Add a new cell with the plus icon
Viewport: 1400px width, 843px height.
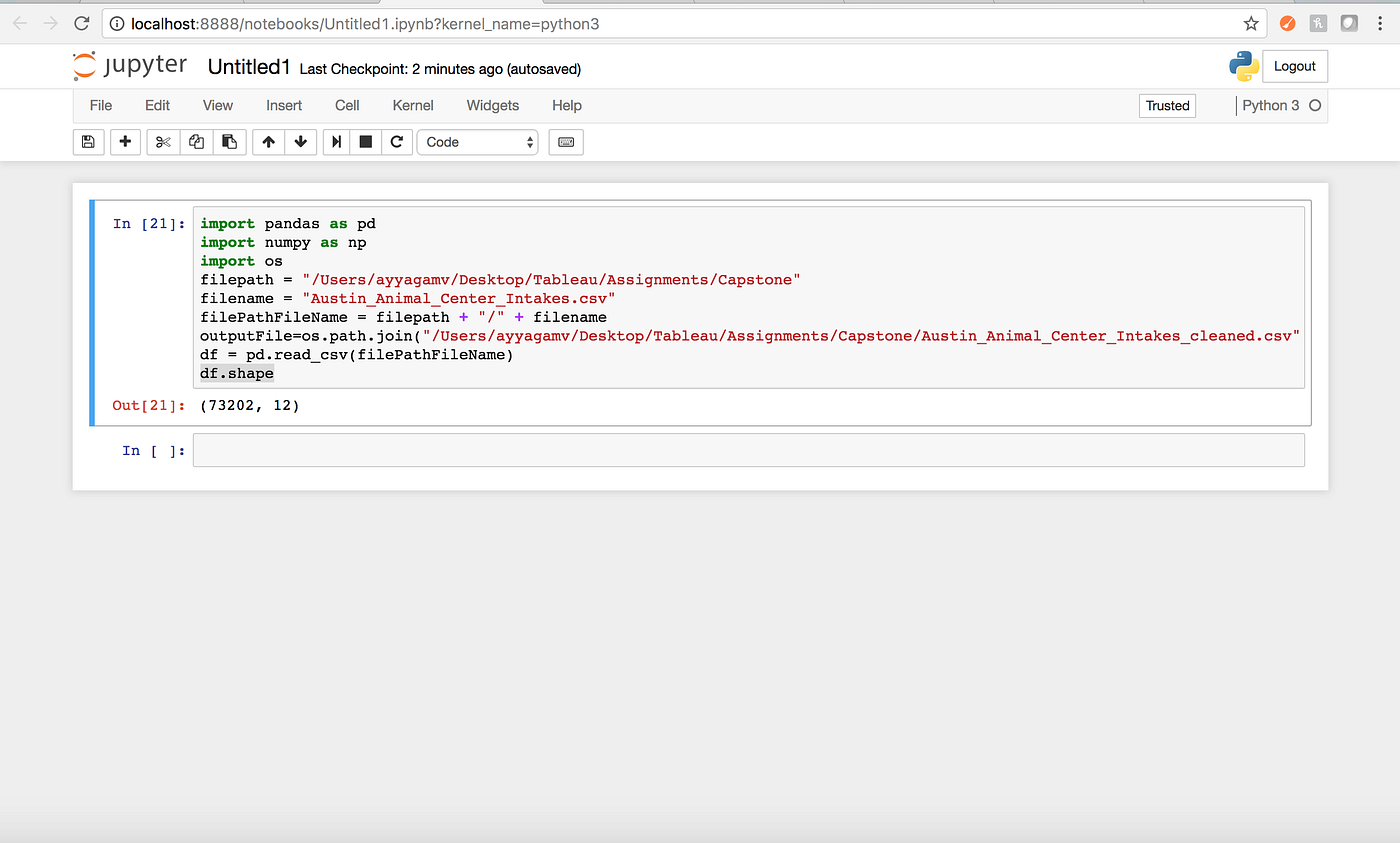click(125, 142)
